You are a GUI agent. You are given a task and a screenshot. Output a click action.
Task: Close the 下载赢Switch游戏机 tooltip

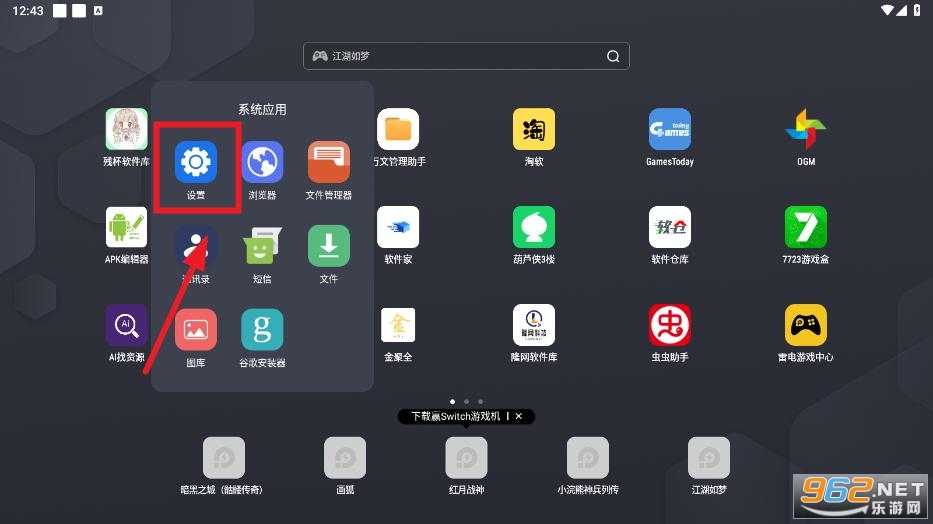pos(519,416)
